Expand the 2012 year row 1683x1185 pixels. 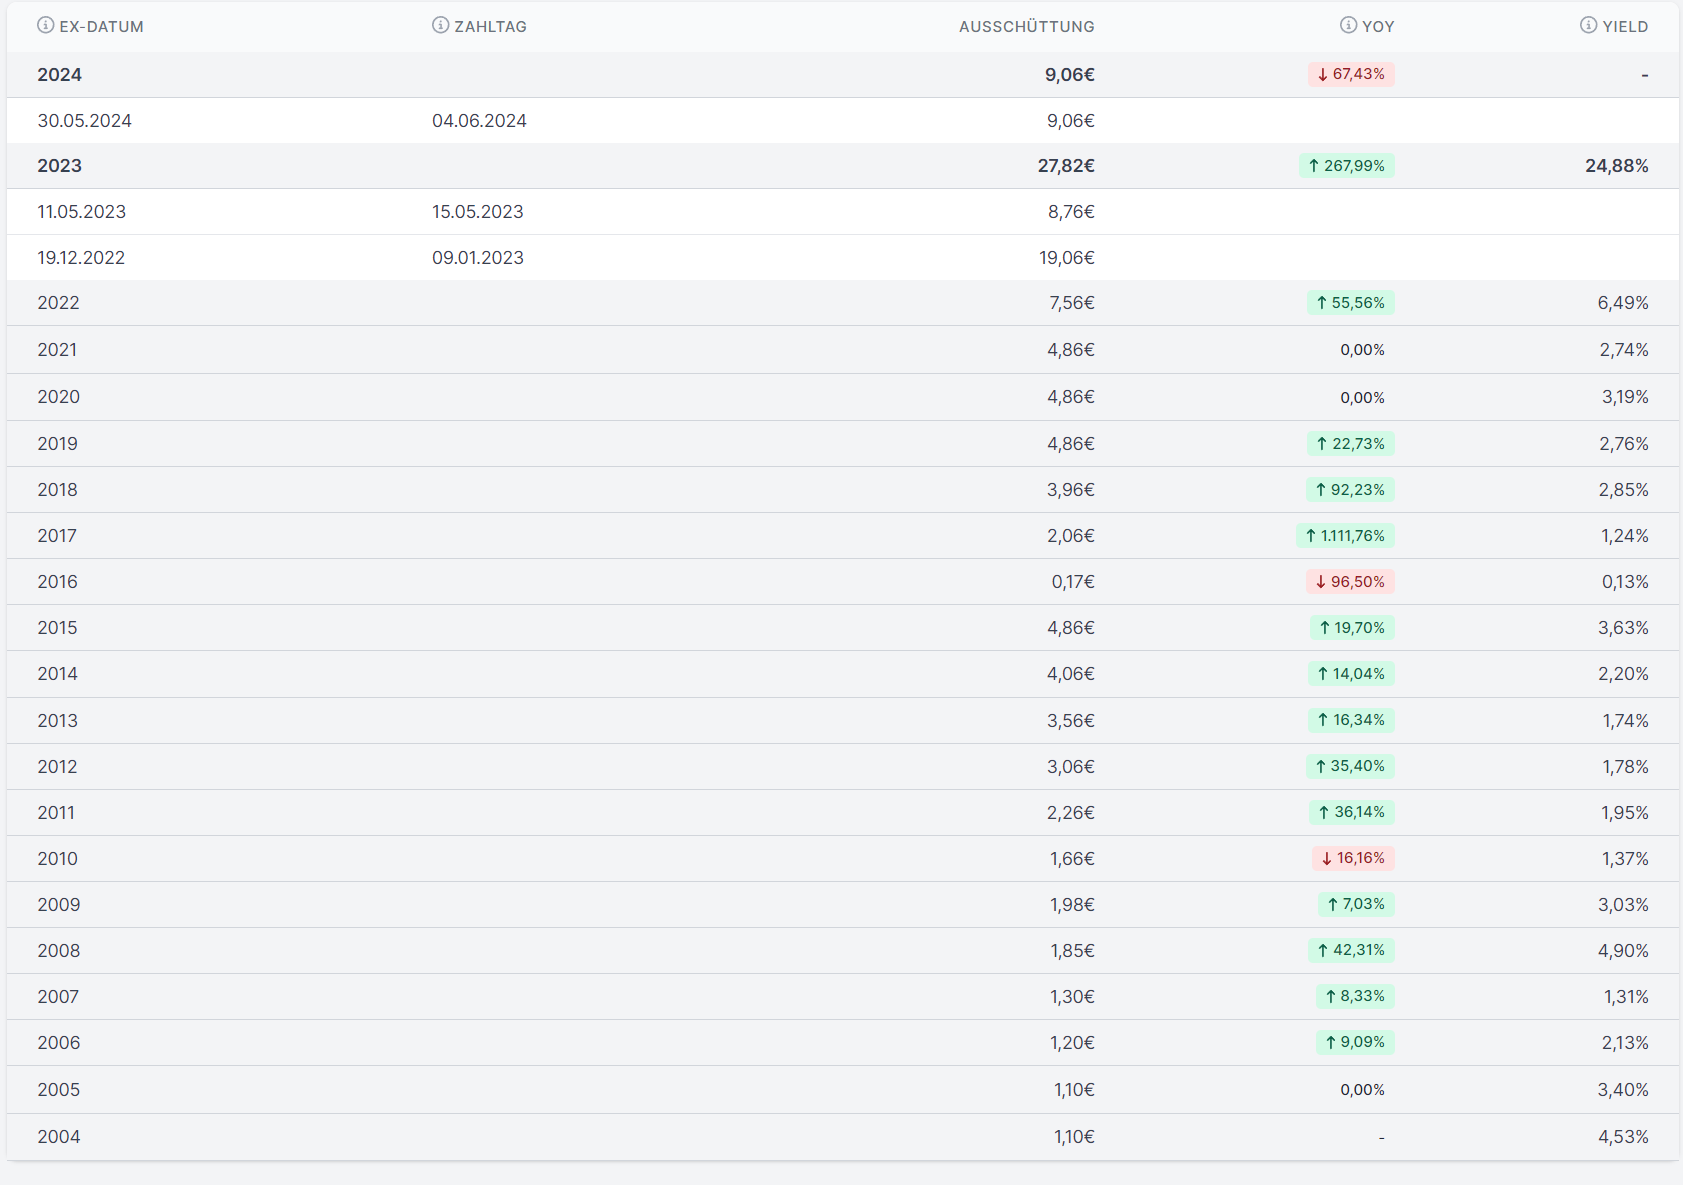[x=842, y=767]
